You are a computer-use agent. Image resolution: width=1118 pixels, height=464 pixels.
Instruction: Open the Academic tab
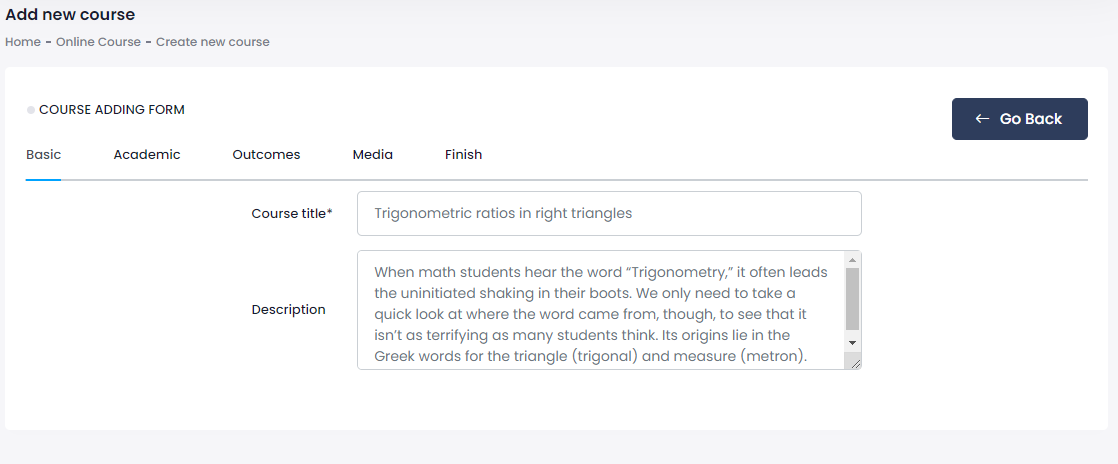coord(147,155)
